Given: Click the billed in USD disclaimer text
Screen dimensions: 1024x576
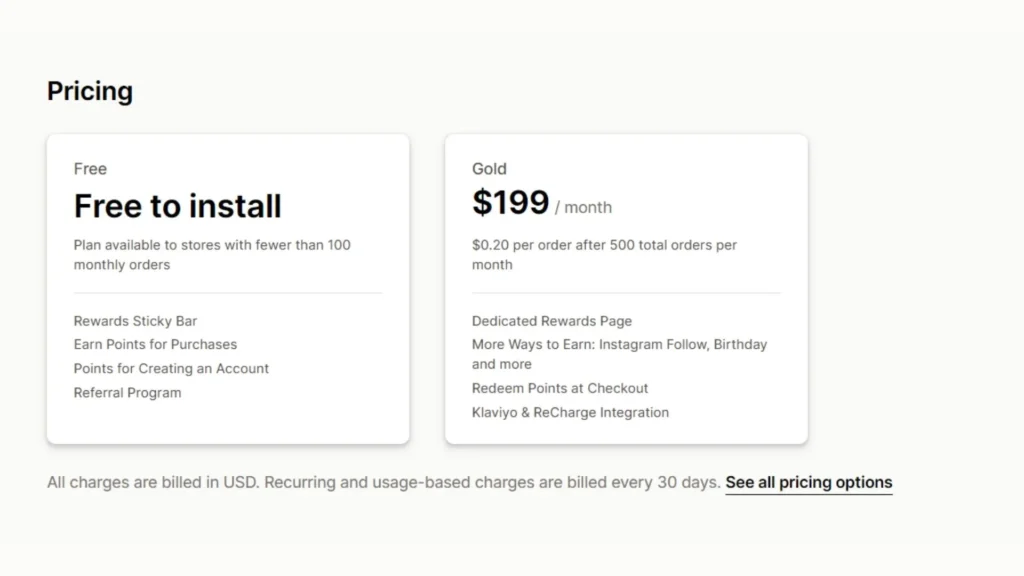Looking at the screenshot, I should pos(383,482).
